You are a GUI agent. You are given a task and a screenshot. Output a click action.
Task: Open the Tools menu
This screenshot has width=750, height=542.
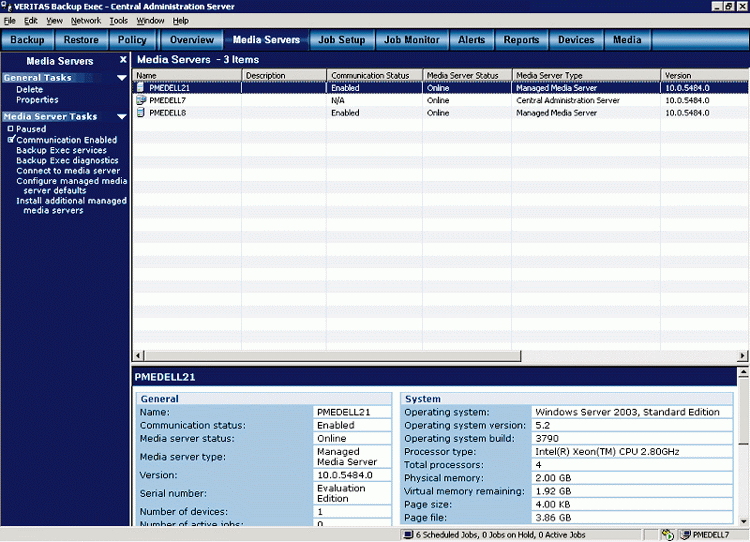(x=119, y=21)
